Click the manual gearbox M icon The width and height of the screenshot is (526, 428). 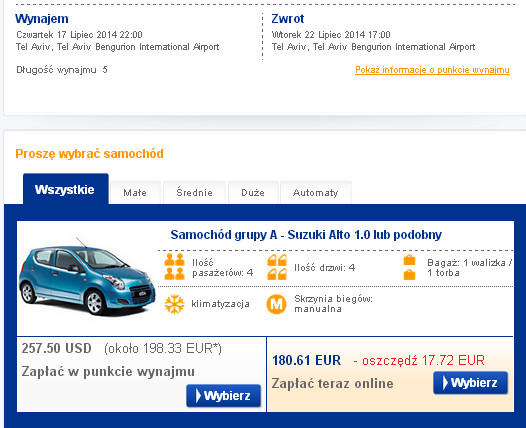276,304
